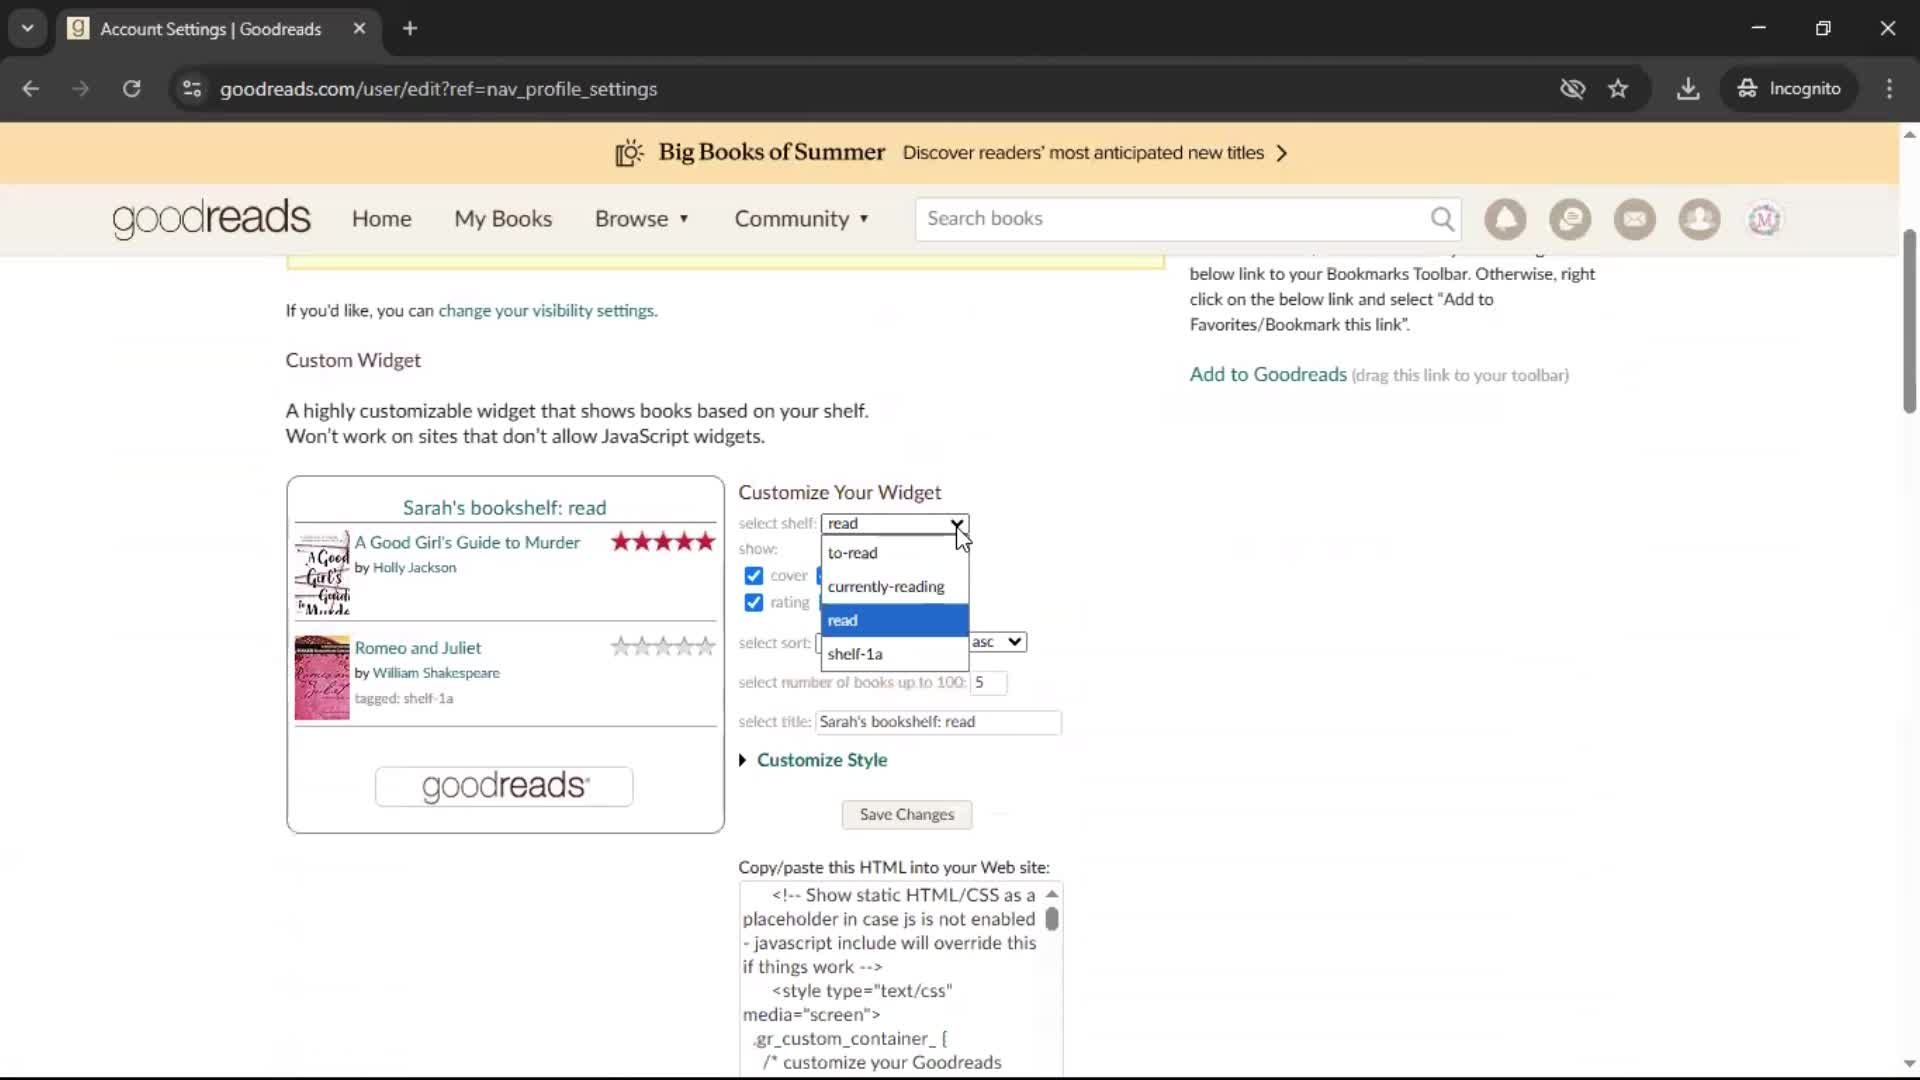Open a new browser tab
The height and width of the screenshot is (1080, 1920).
410,28
